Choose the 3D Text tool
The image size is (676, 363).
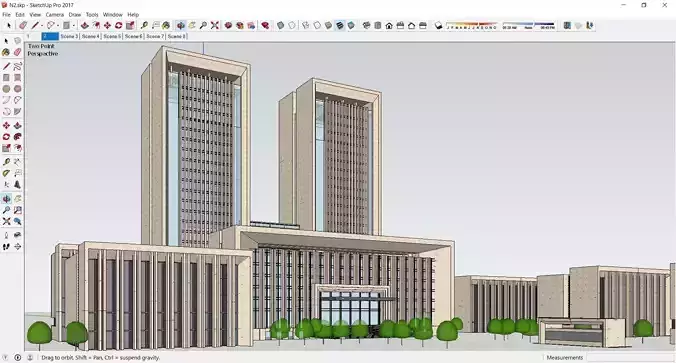coord(18,185)
